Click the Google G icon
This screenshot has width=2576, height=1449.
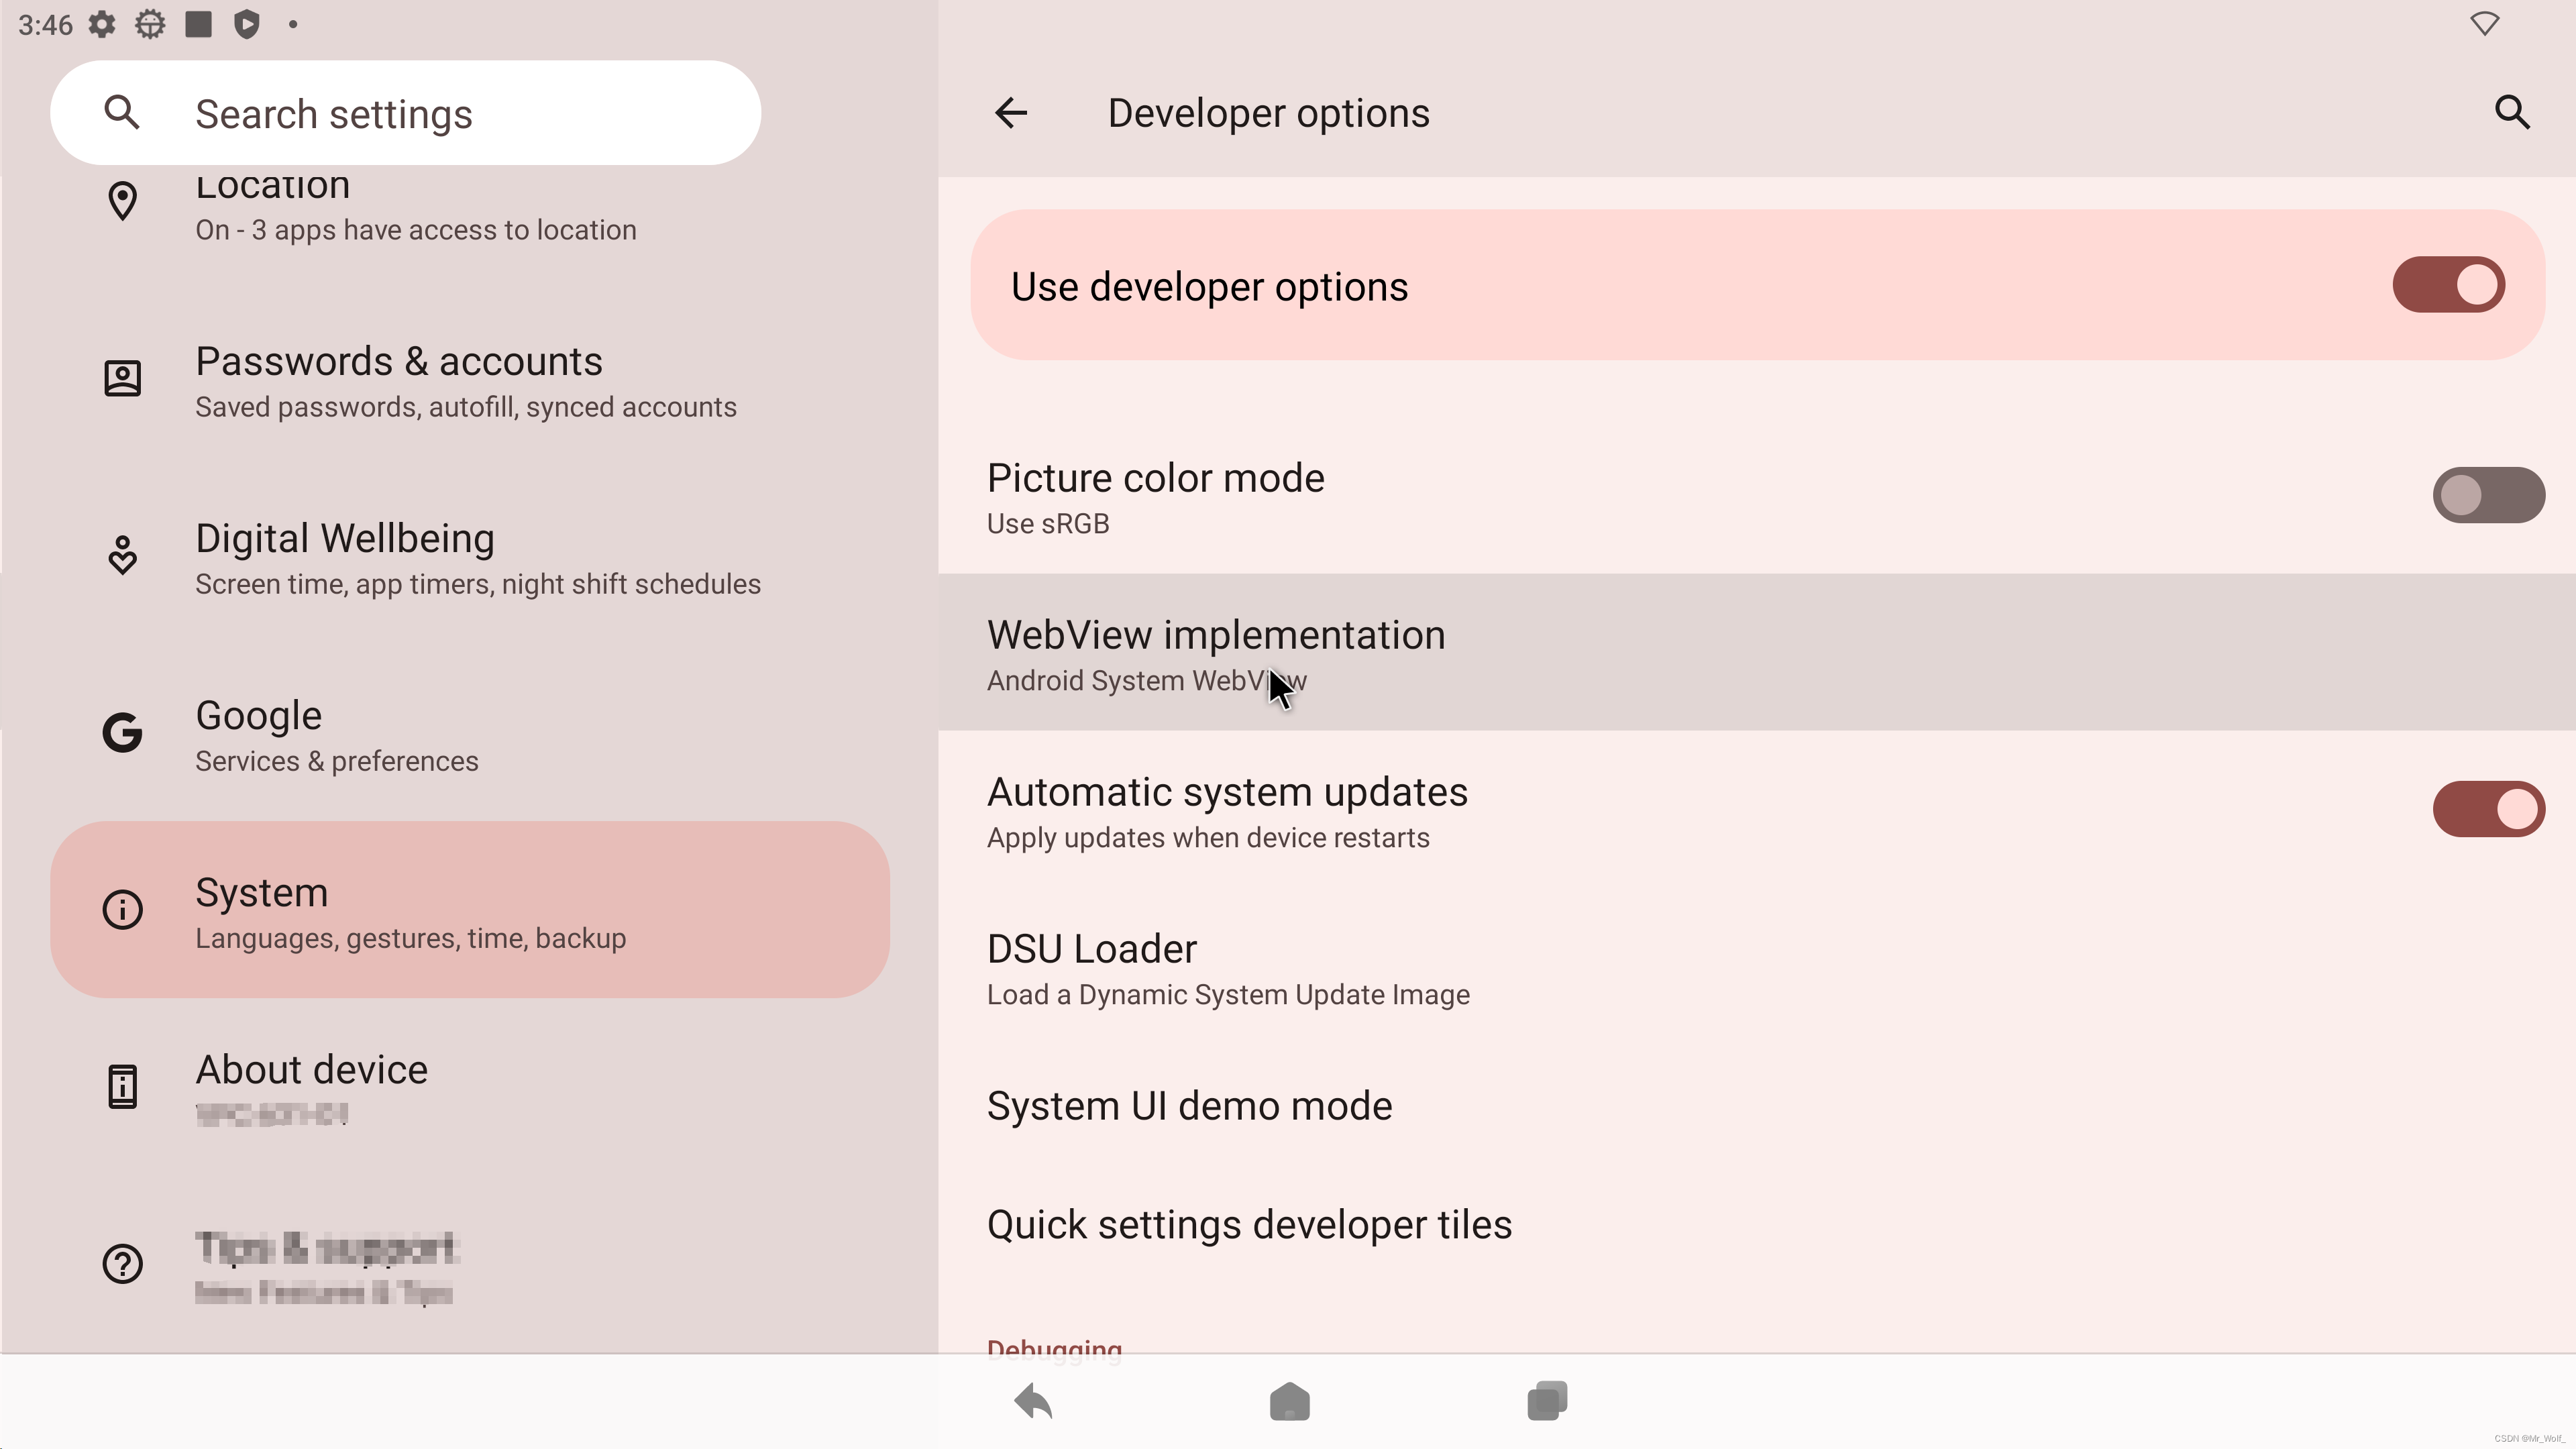tap(122, 732)
